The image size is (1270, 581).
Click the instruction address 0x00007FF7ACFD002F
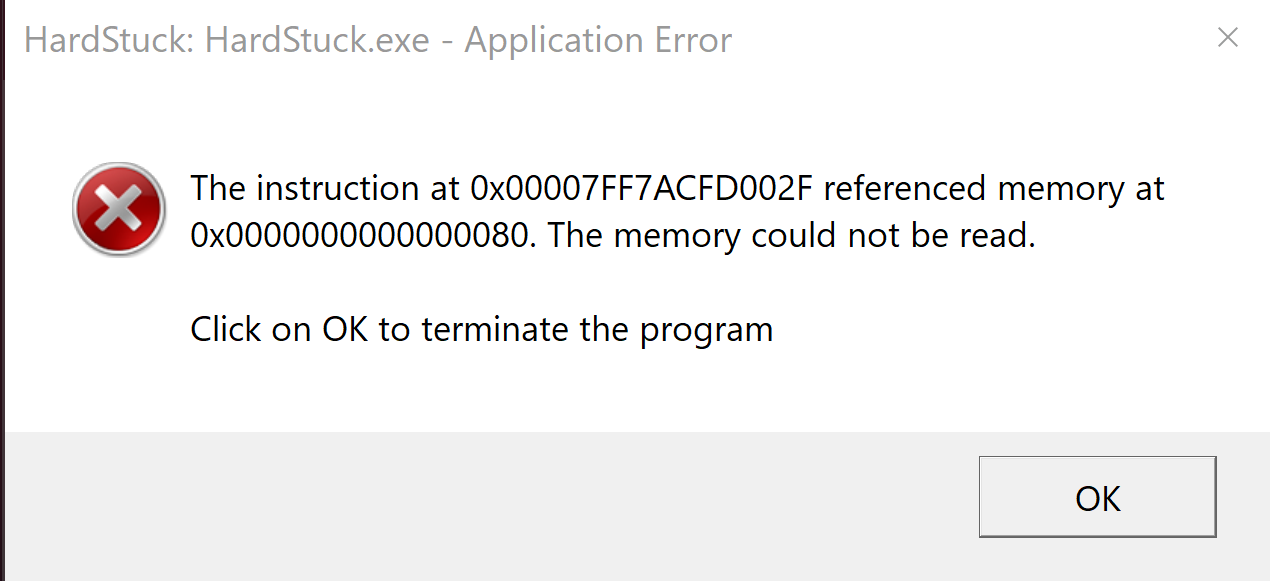pyautogui.click(x=642, y=188)
